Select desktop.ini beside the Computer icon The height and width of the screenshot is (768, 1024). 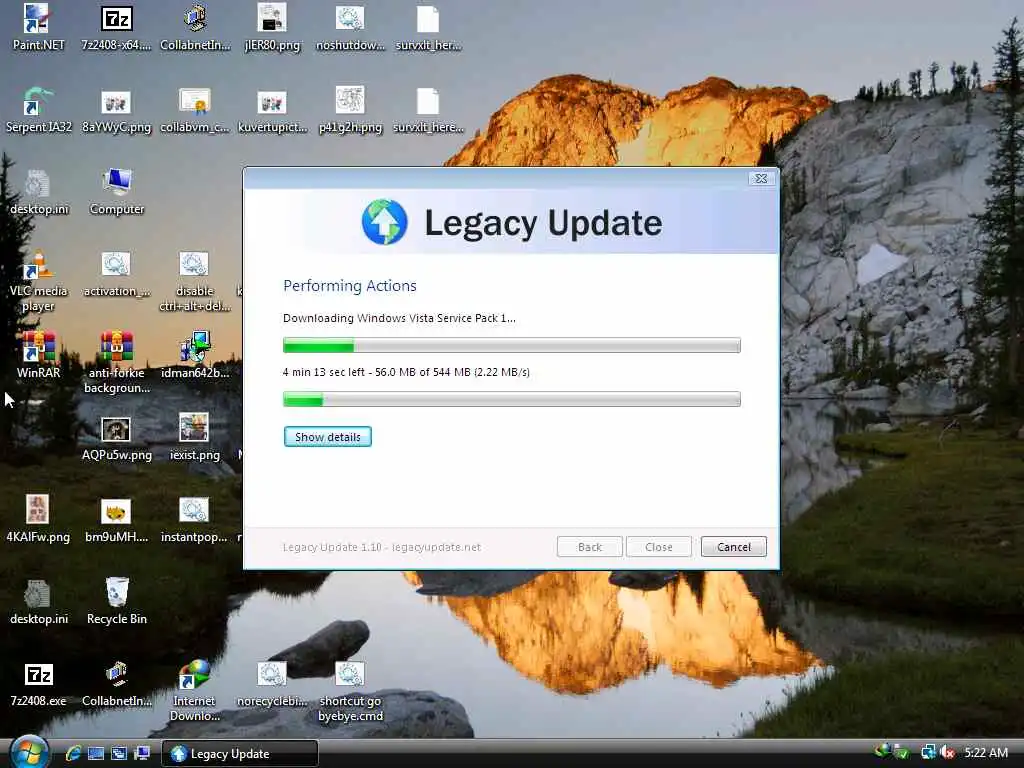(x=39, y=192)
